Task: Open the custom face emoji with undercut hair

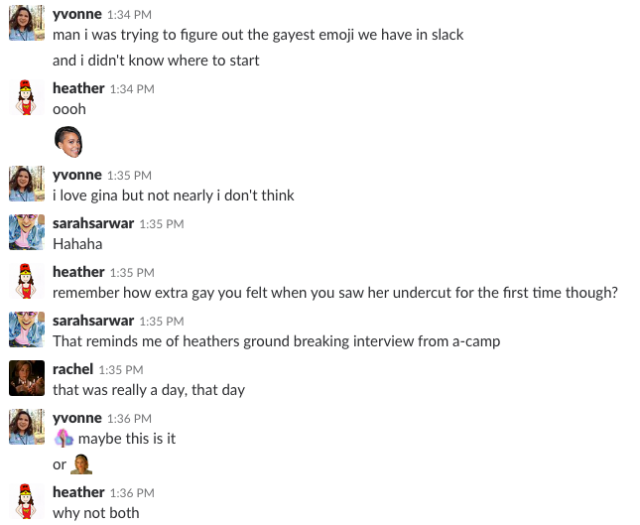Action: coord(69,142)
